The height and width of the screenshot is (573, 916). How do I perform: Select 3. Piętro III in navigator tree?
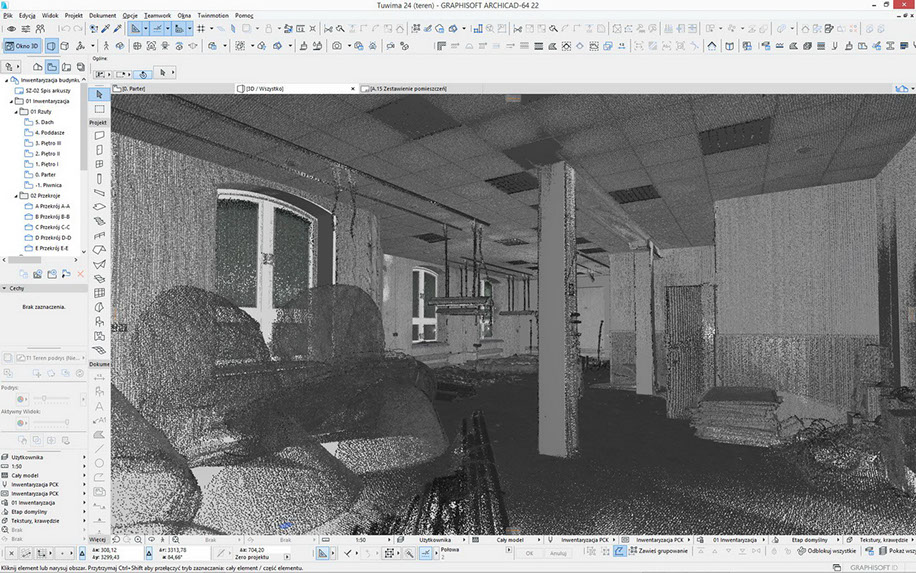pos(48,143)
